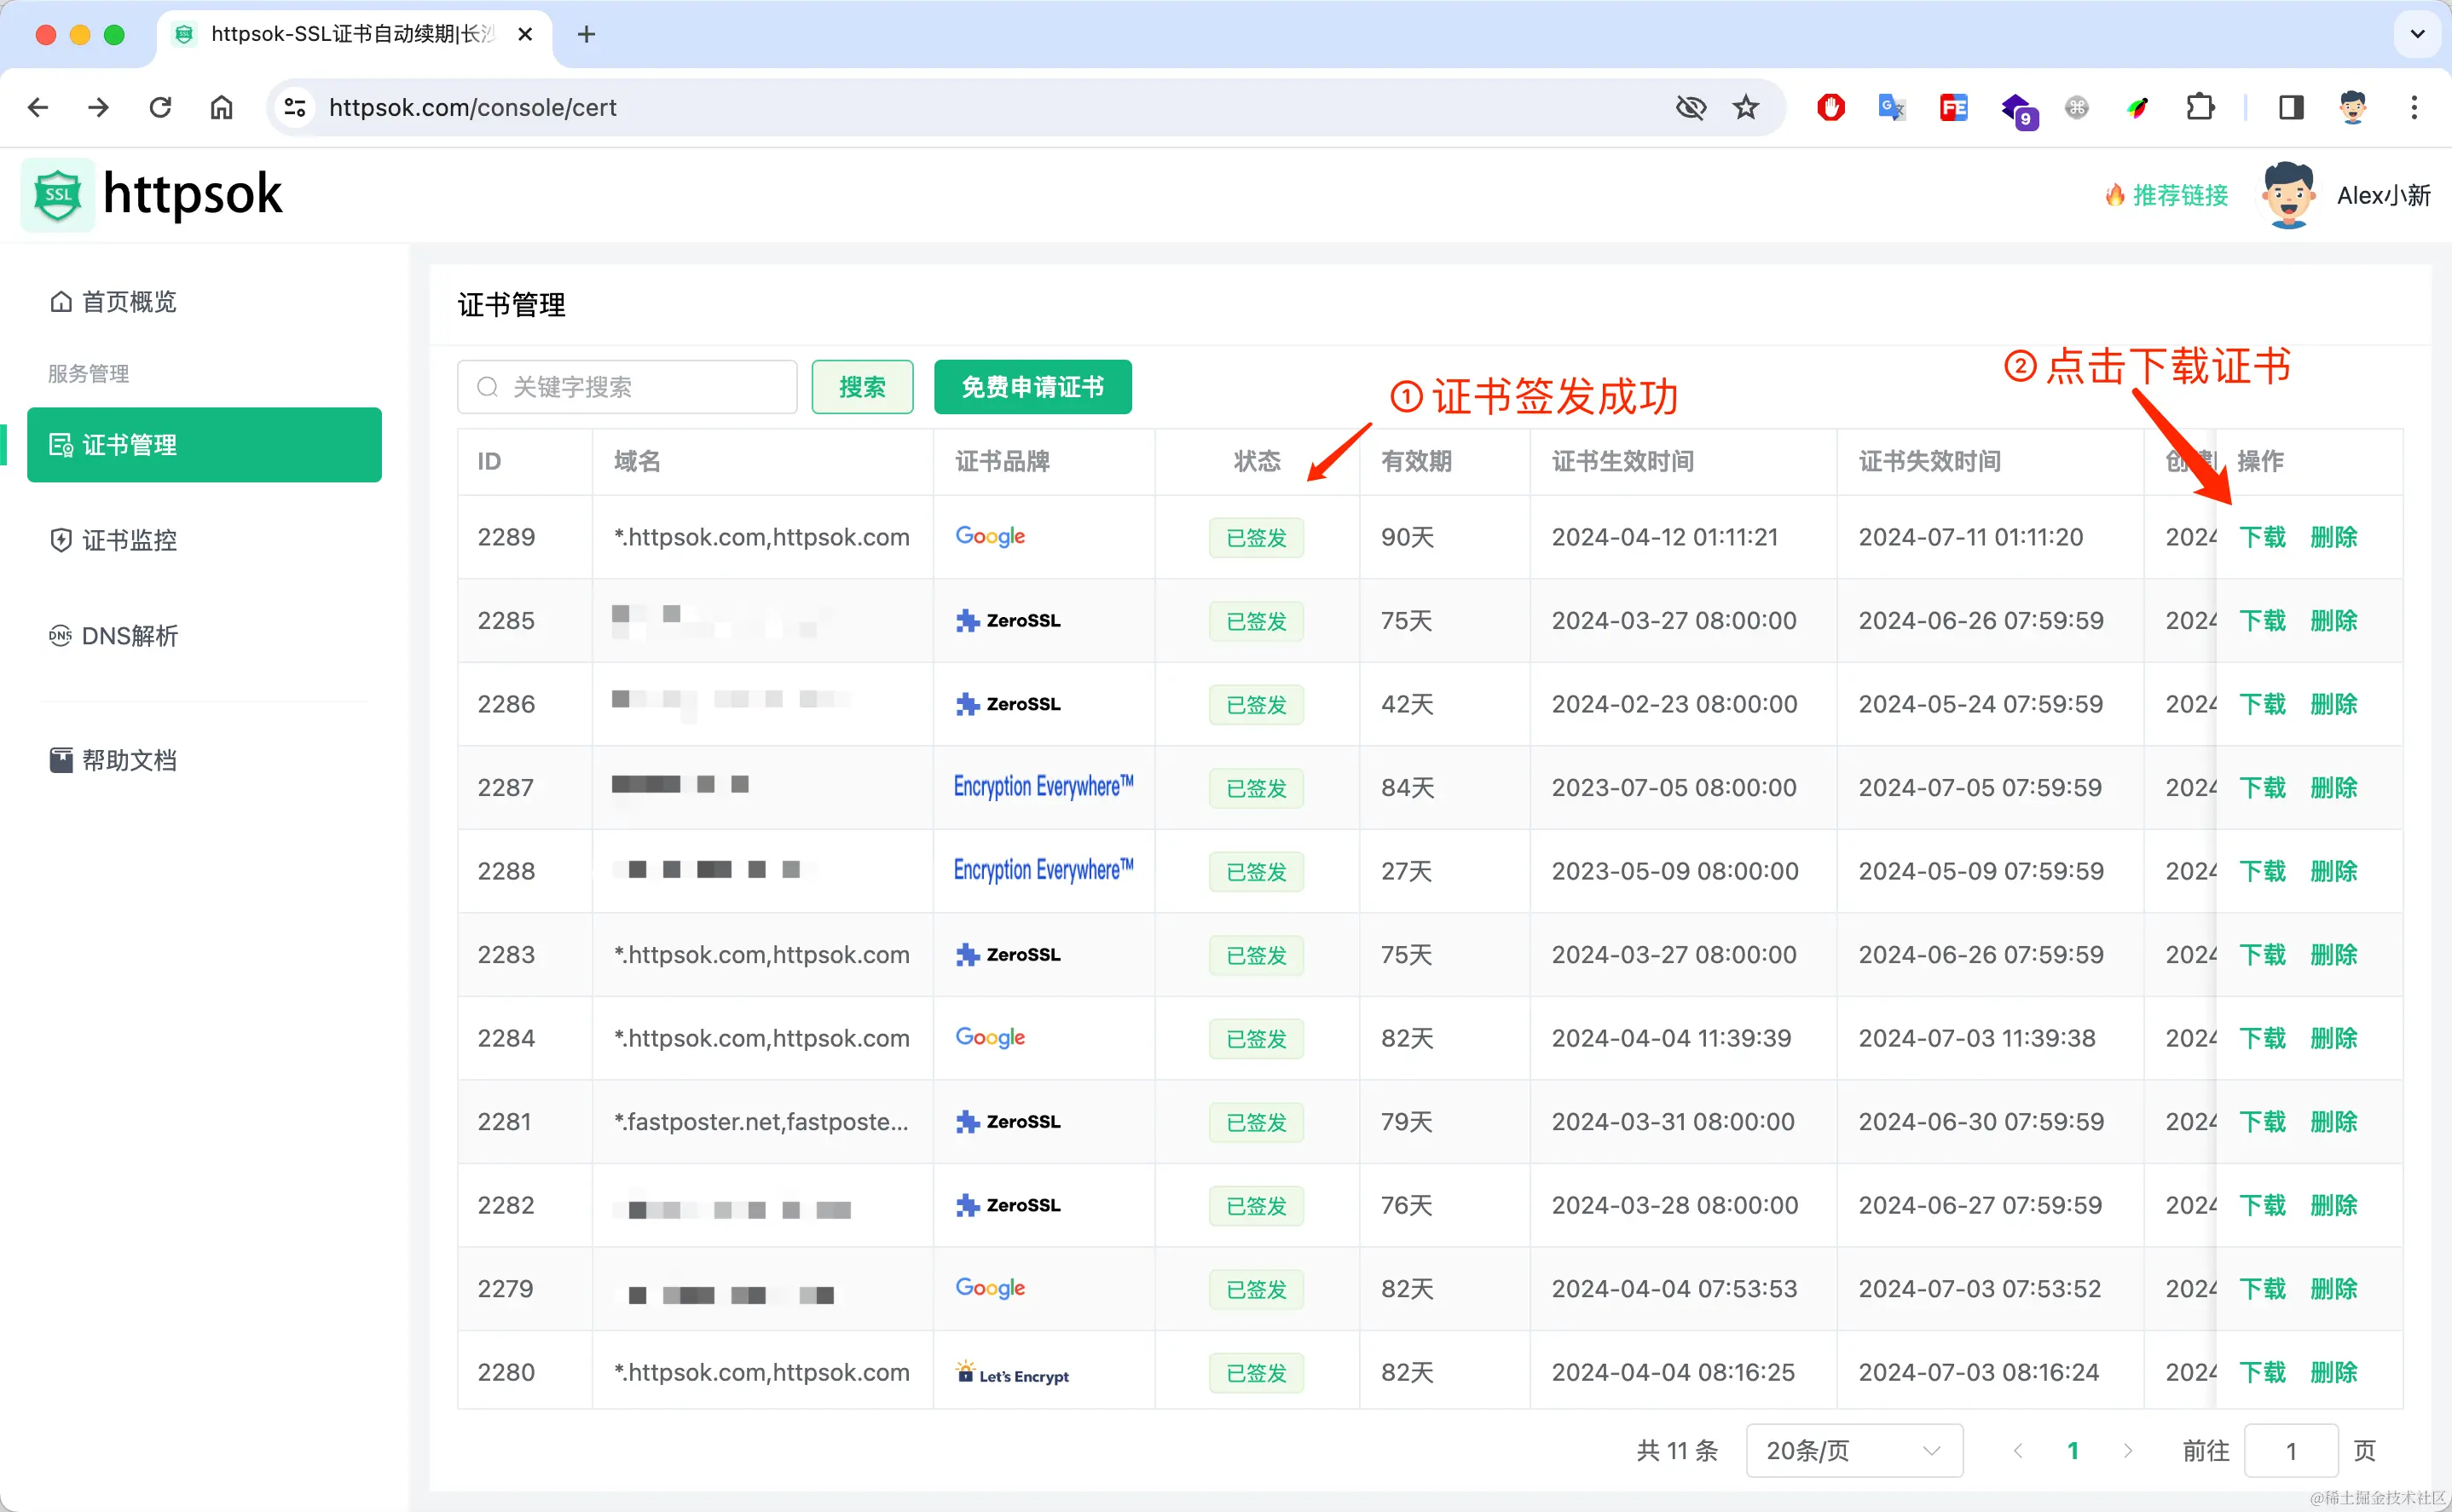Focus the 关键字搜索 keyword search field
The image size is (2452, 1512).
(640, 387)
